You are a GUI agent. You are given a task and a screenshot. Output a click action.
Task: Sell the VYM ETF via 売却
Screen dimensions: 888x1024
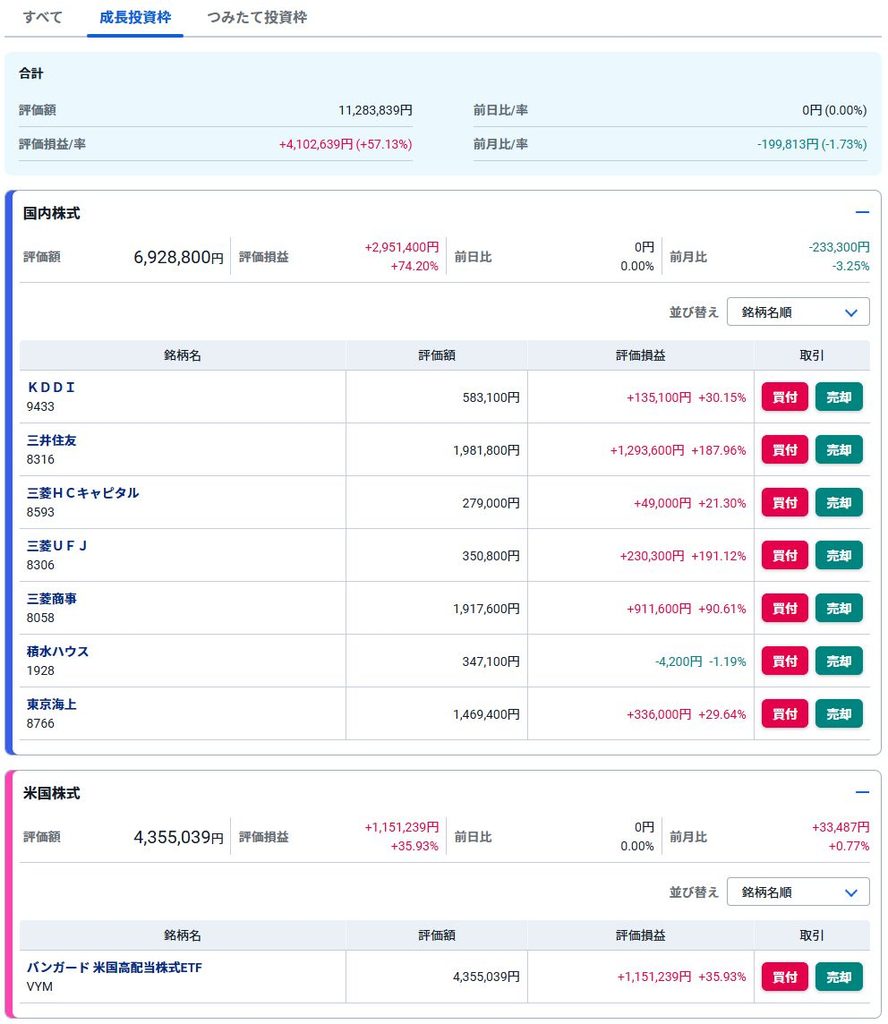[839, 977]
